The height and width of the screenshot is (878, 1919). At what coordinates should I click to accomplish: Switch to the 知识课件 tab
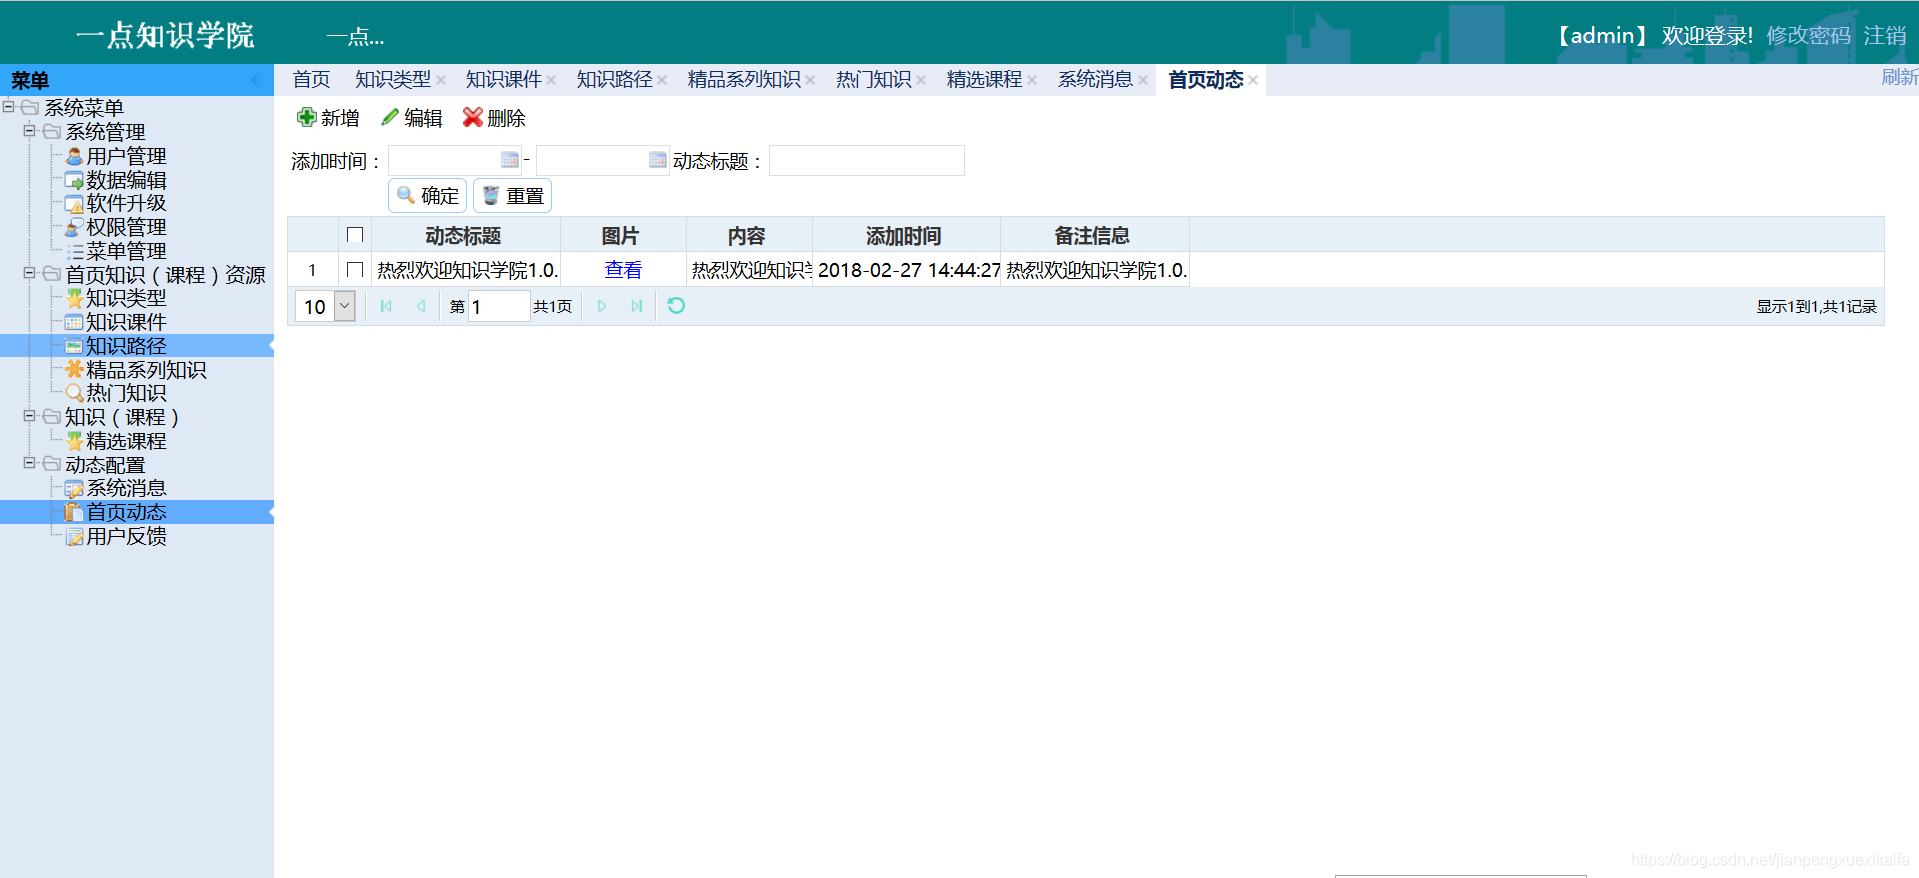504,80
